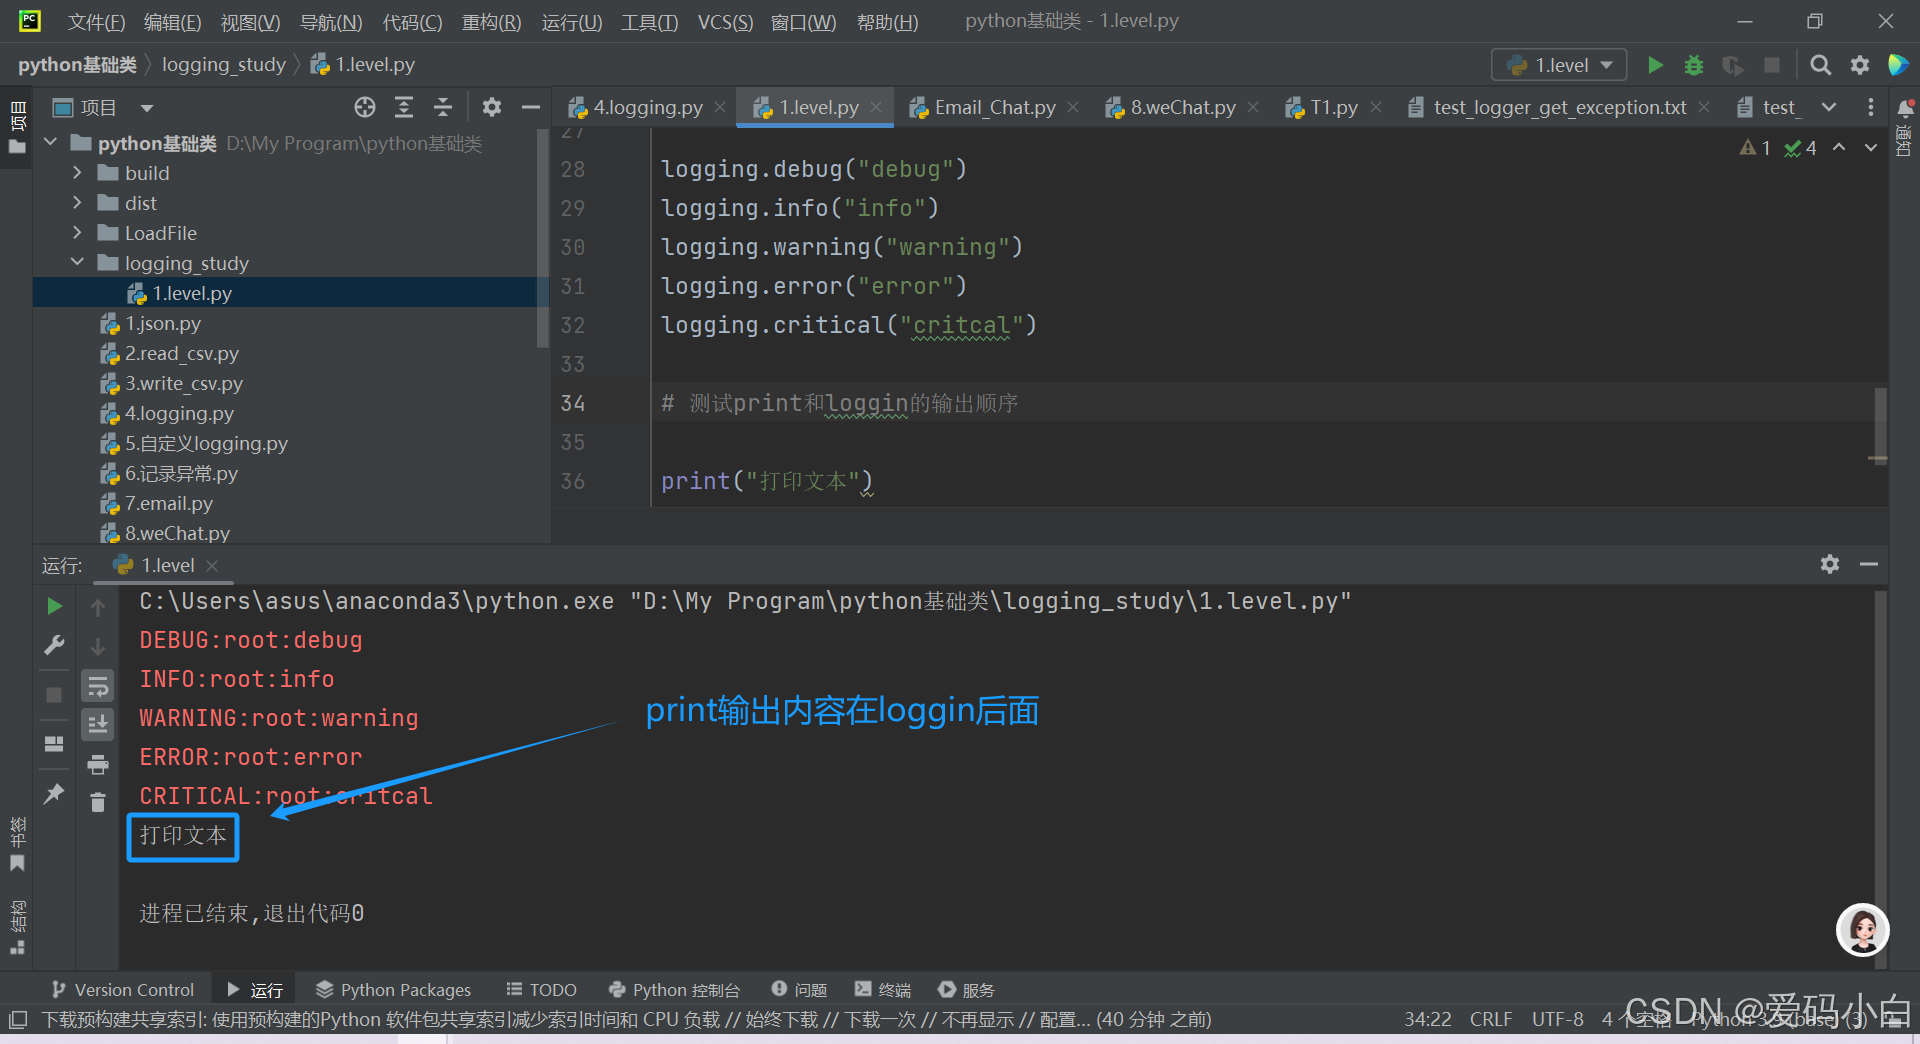The image size is (1920, 1044).
Task: Expand the dist folder
Action: tap(77, 203)
